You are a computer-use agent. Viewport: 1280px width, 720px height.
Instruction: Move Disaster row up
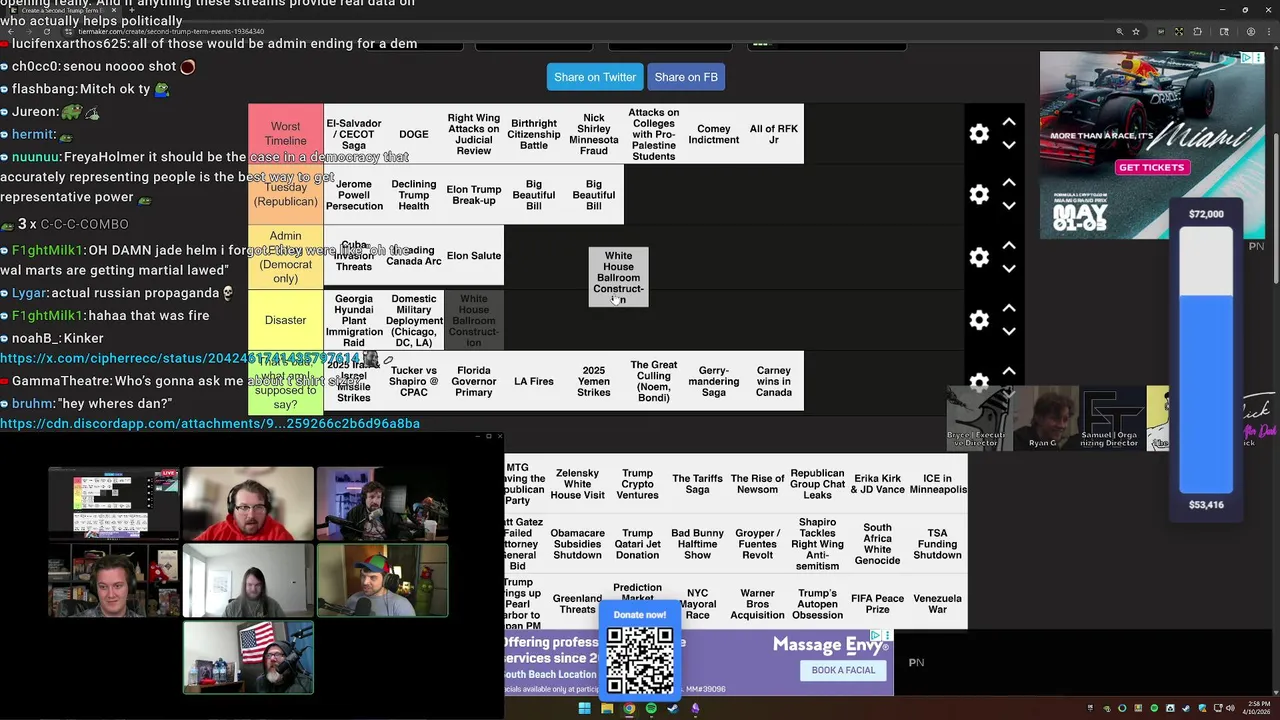(1009, 308)
